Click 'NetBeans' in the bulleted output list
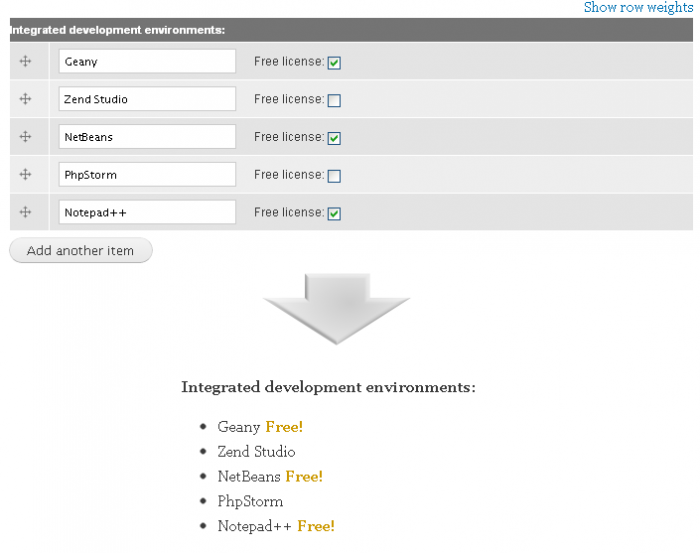700x553 pixels. pos(249,477)
